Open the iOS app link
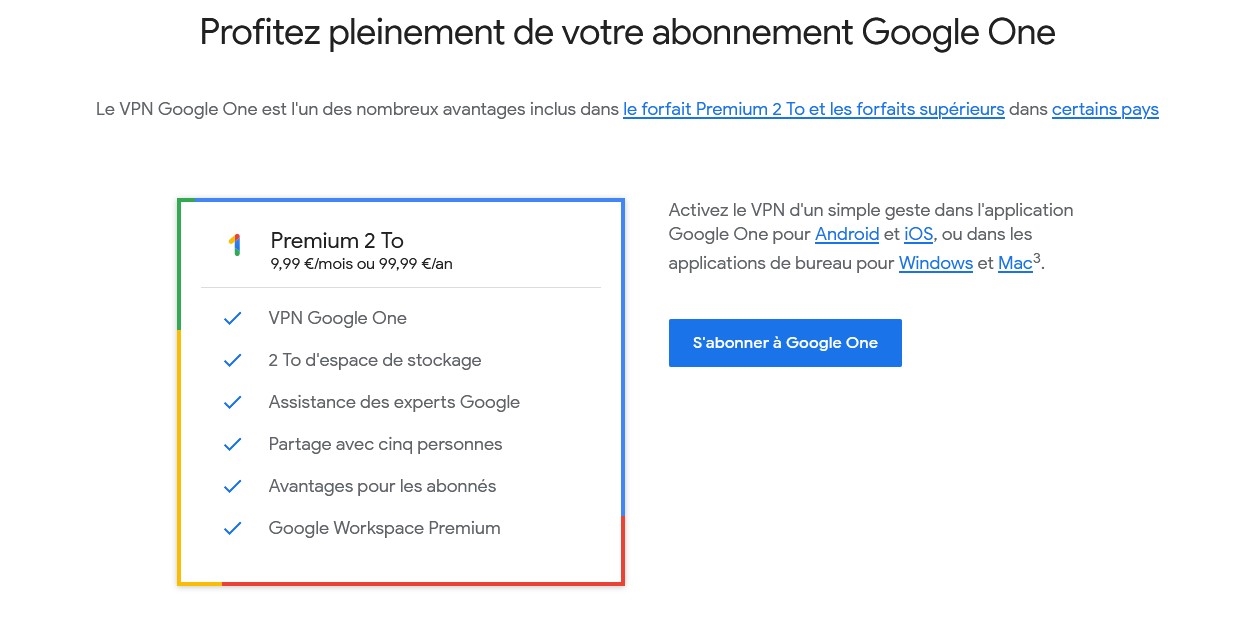Image resolution: width=1252 pixels, height=625 pixels. 918,234
